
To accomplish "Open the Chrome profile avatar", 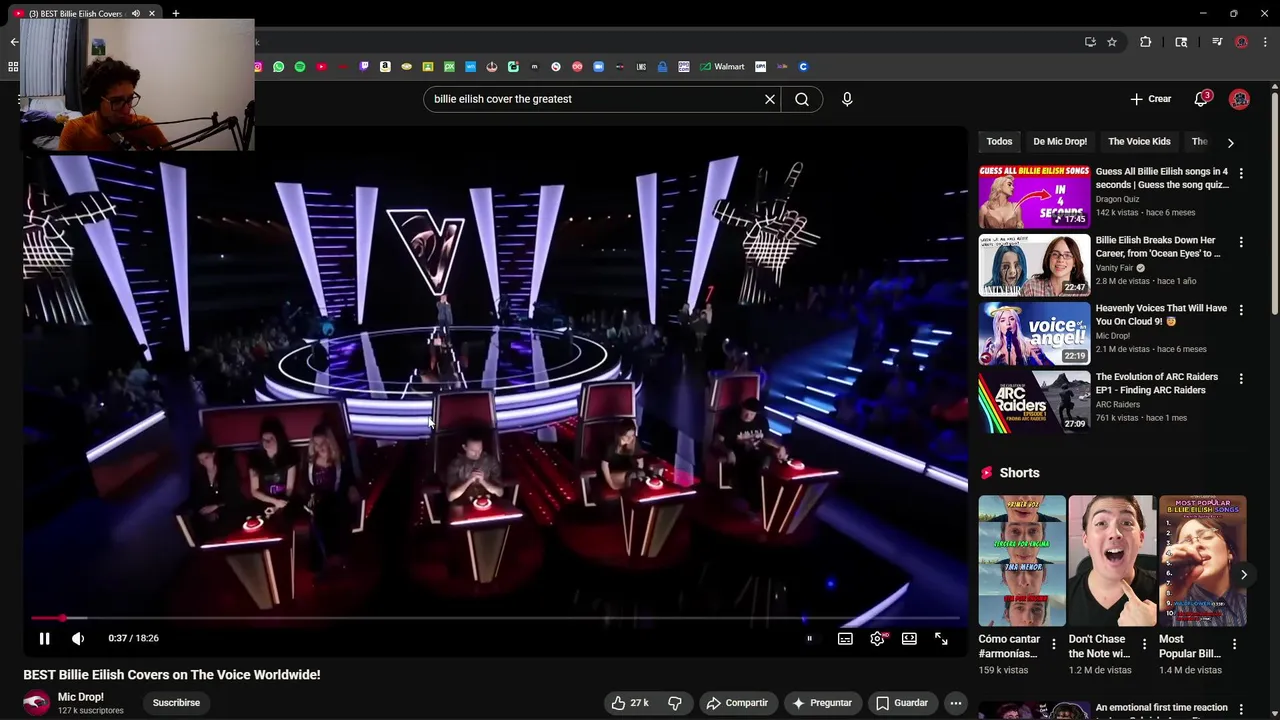I will point(1241,42).
